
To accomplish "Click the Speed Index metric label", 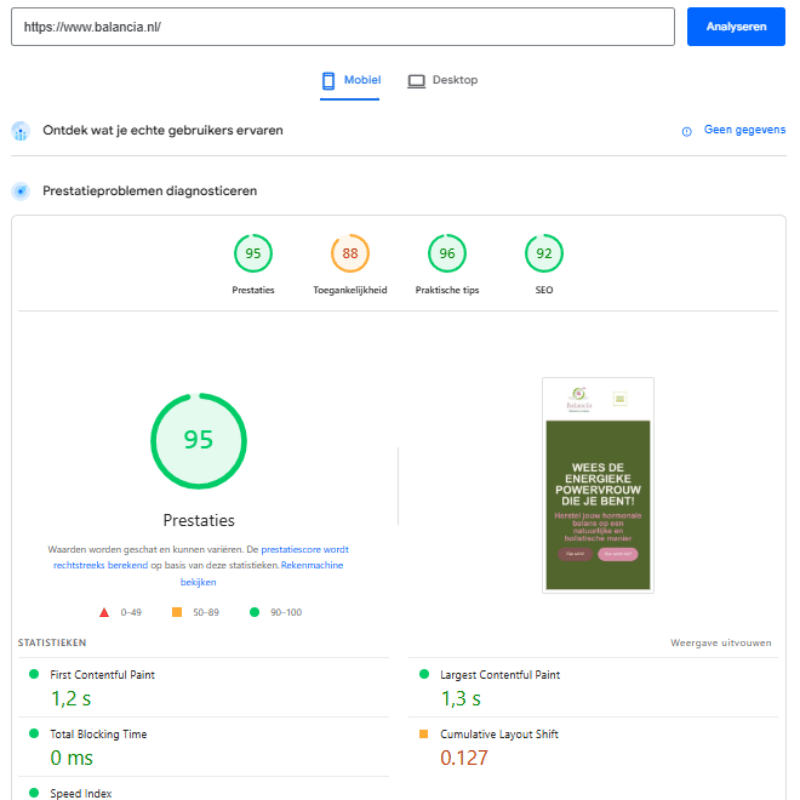I will 81,793.
